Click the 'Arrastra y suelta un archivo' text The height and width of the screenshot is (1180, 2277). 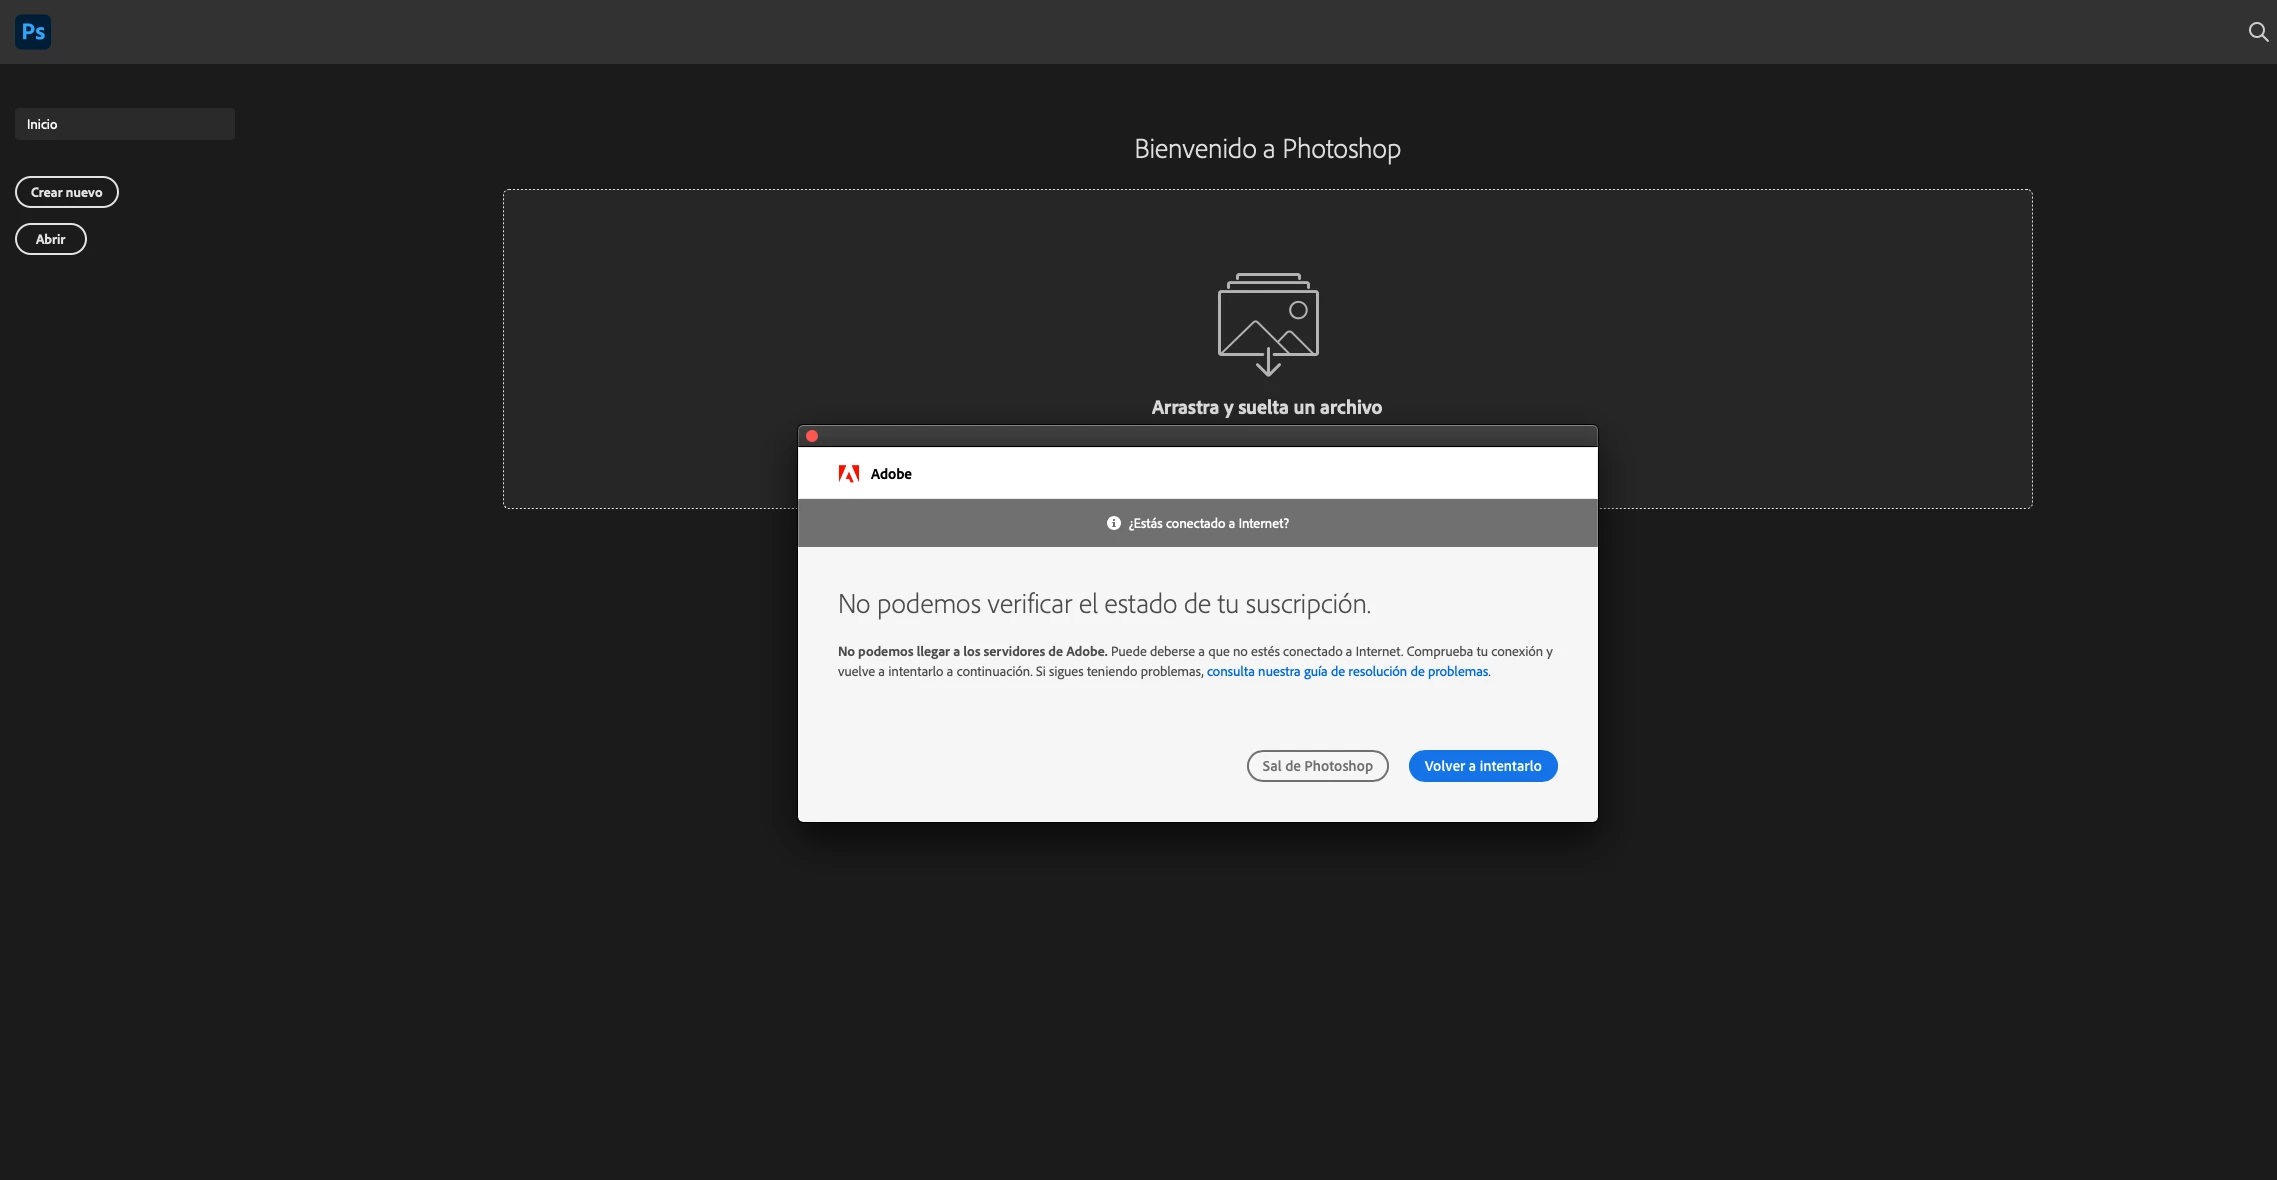coord(1266,407)
